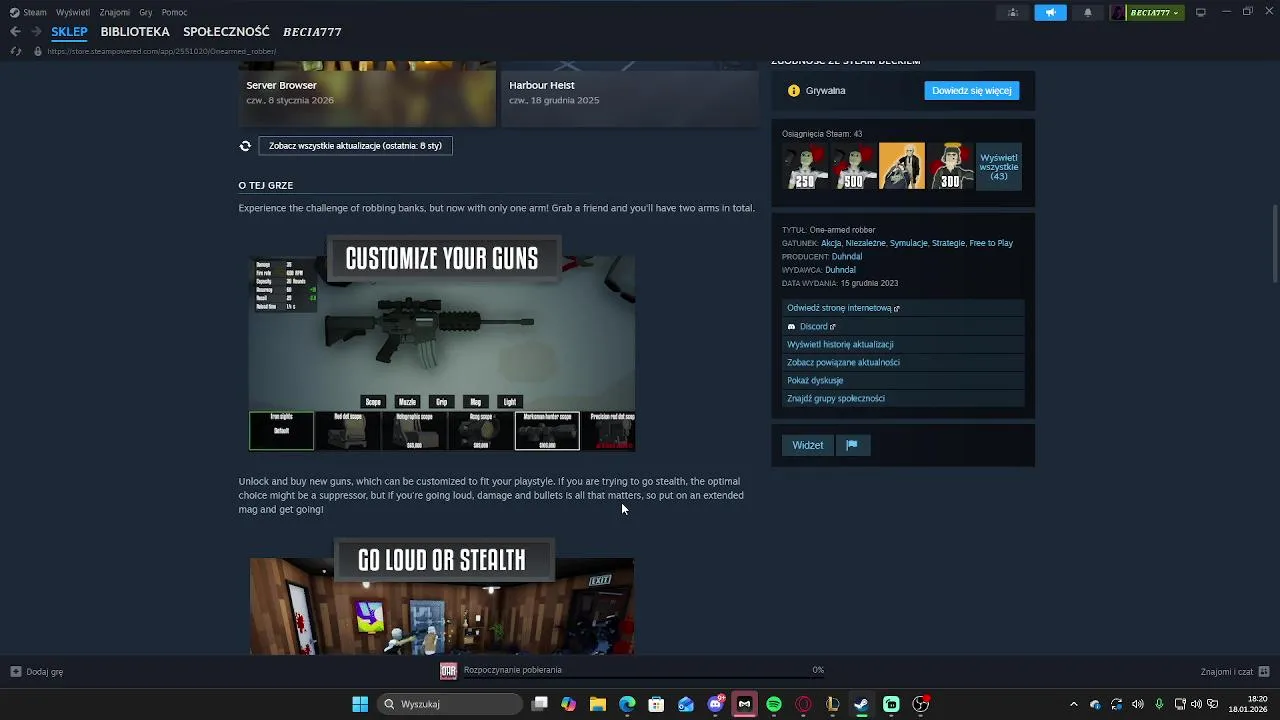Open Microsoft Edge from the taskbar

[x=627, y=704]
